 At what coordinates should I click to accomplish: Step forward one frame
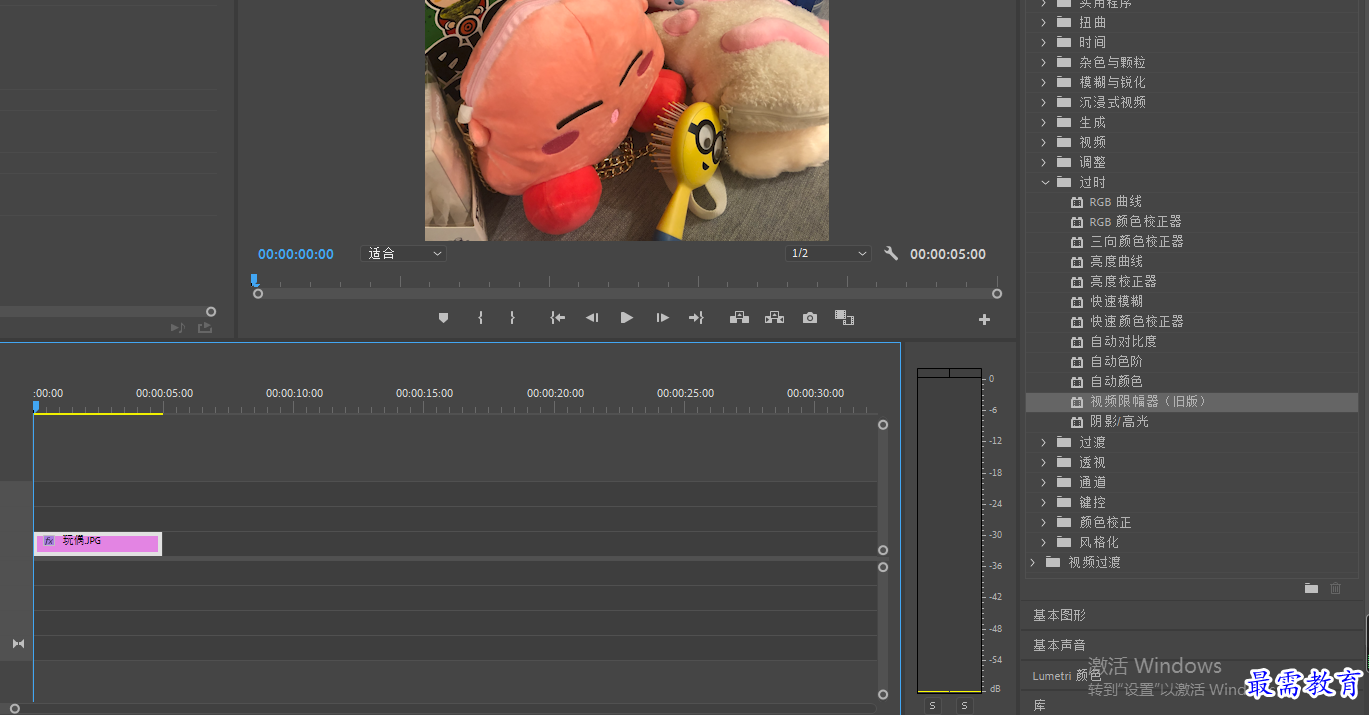click(662, 318)
